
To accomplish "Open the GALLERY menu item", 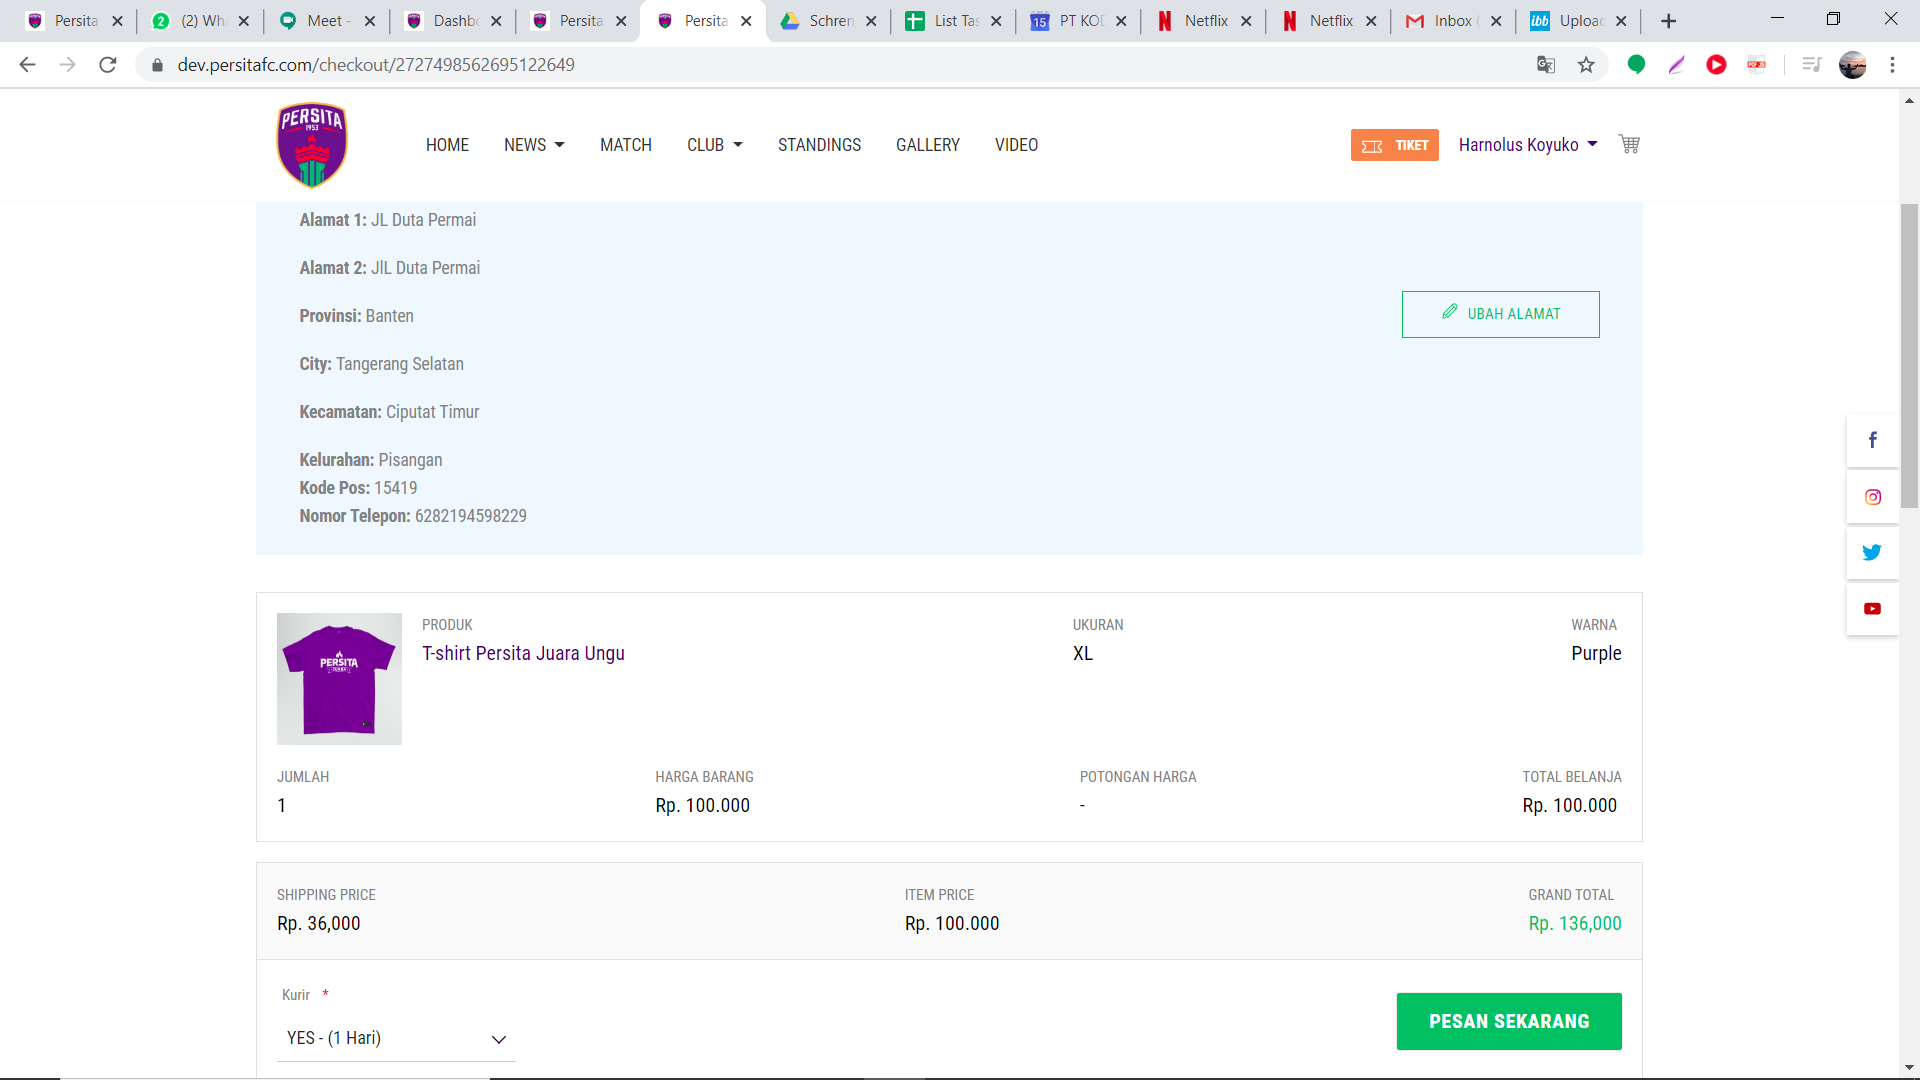I will [x=927, y=145].
